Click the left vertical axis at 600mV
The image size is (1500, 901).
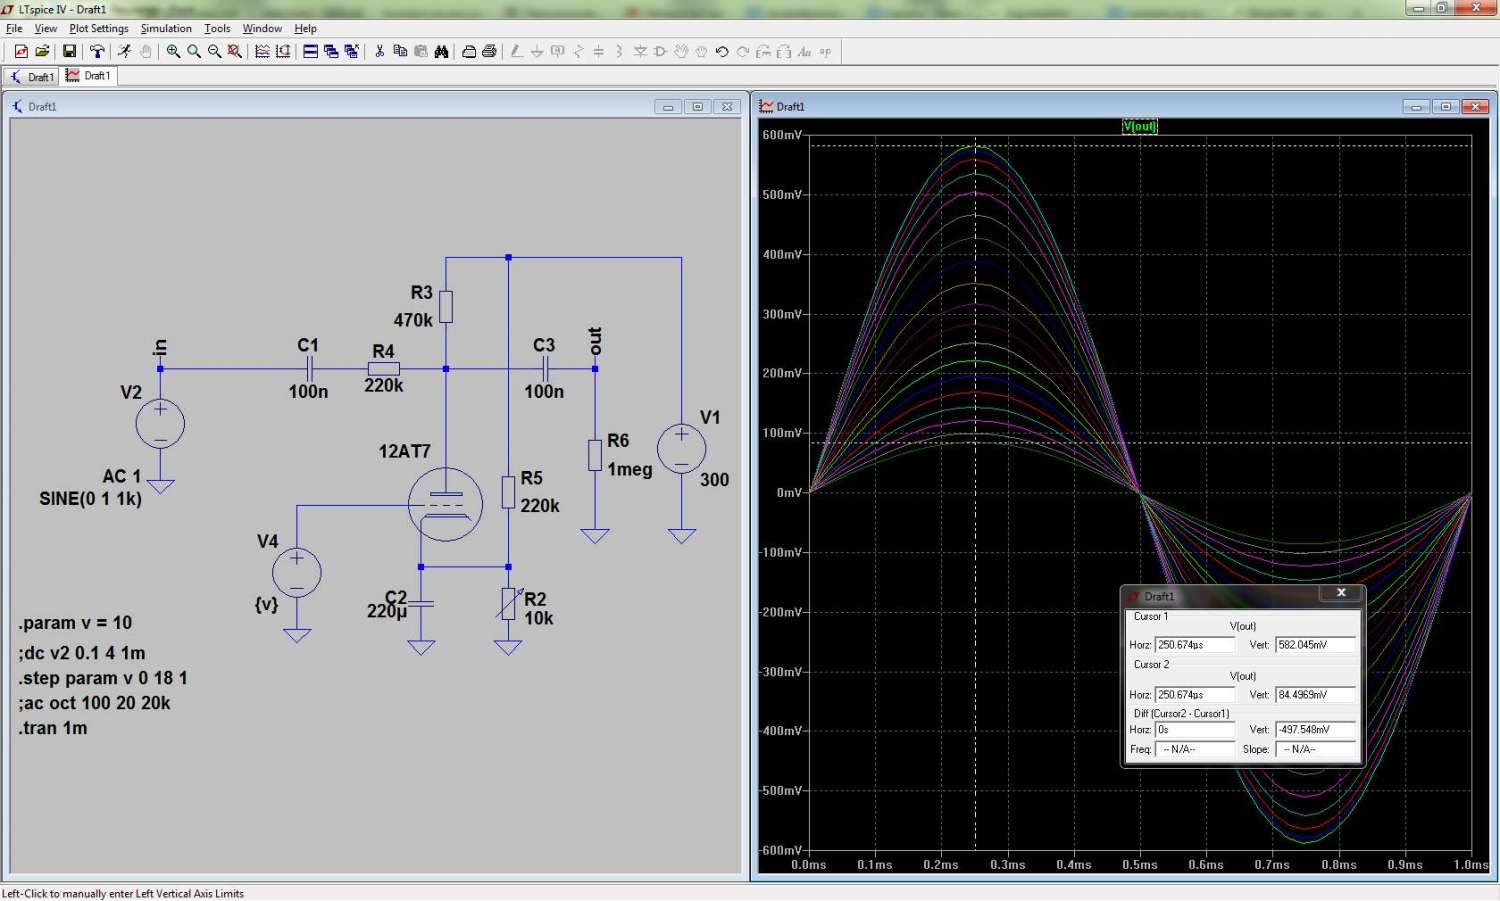coord(782,135)
